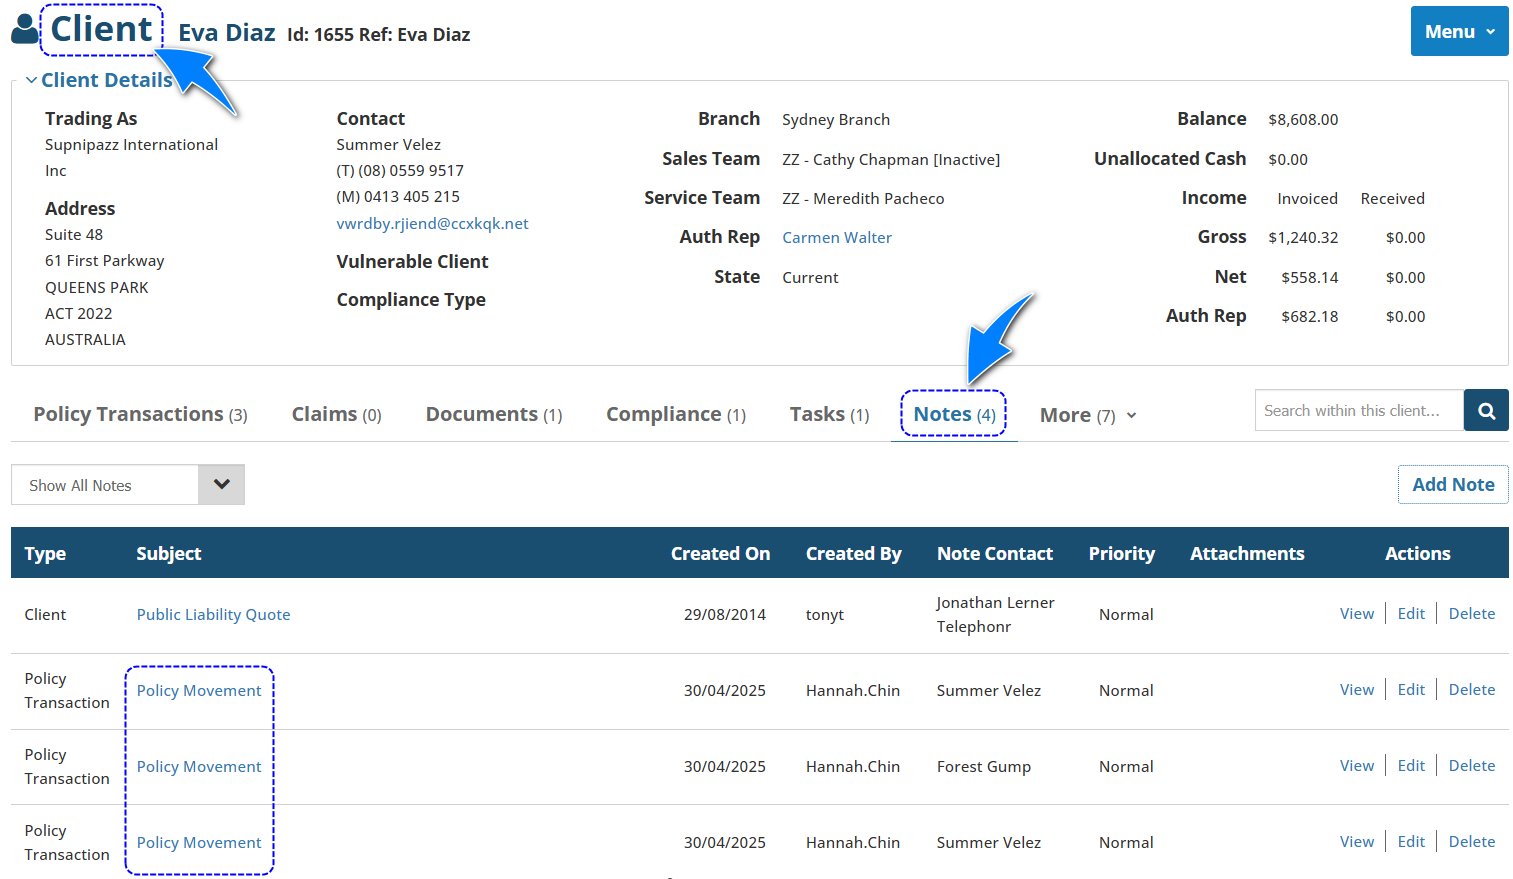The width and height of the screenshot is (1513, 879).
Task: Open the Menu dropdown button
Action: tap(1458, 32)
